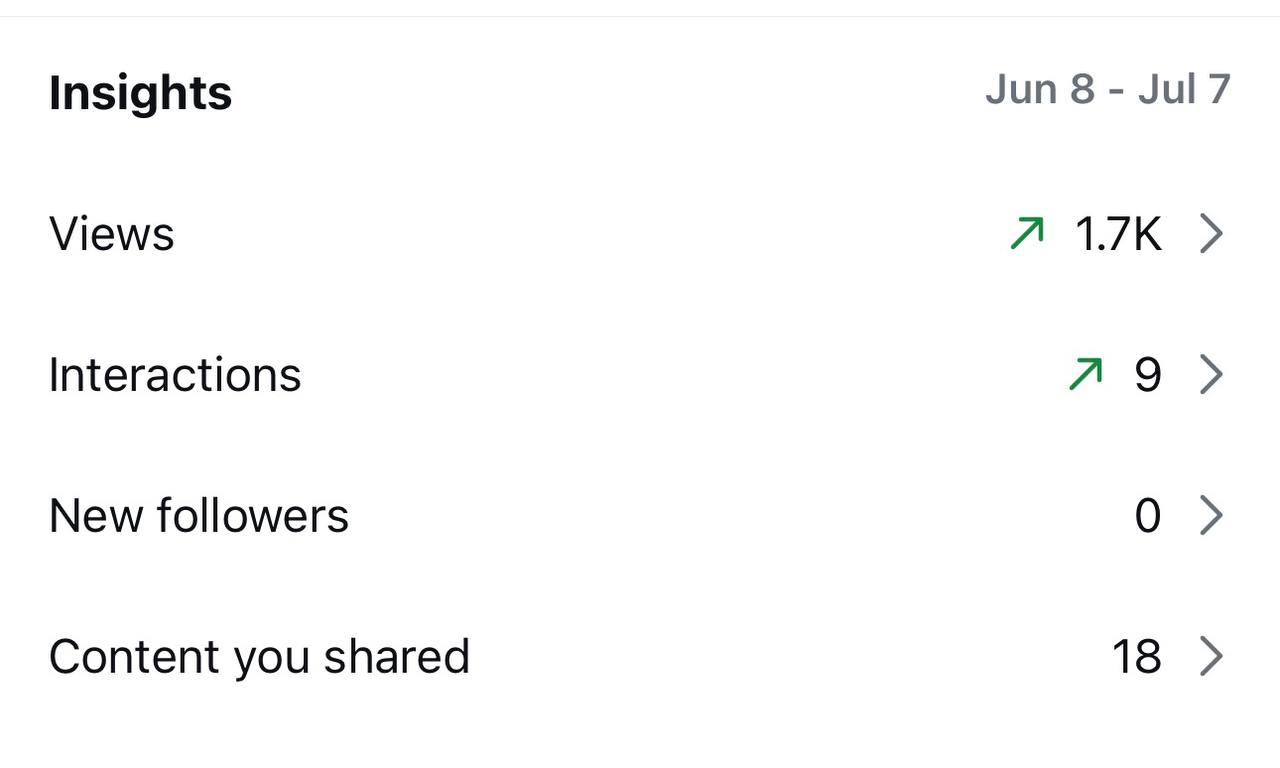
Task: Select the New followers label
Action: coord(199,516)
